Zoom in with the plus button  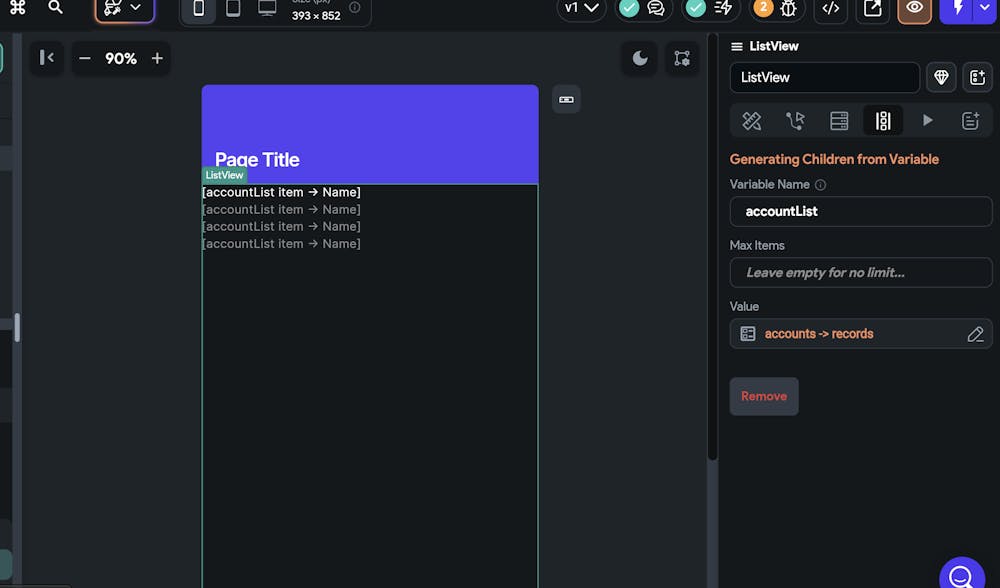tap(158, 59)
